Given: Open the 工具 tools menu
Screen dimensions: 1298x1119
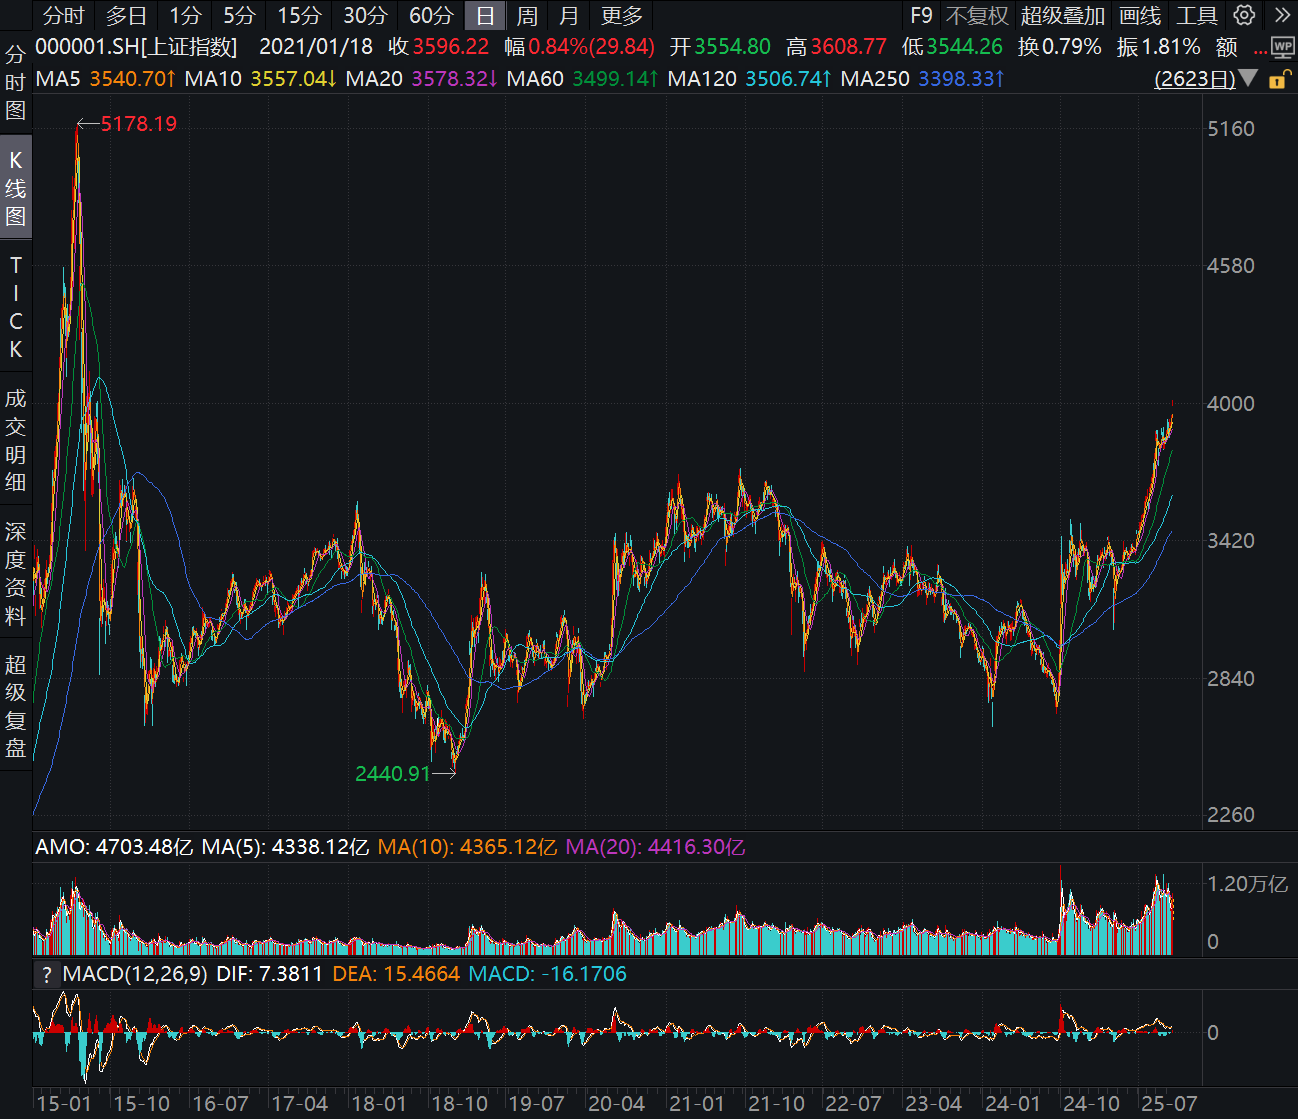Looking at the screenshot, I should 1196,16.
